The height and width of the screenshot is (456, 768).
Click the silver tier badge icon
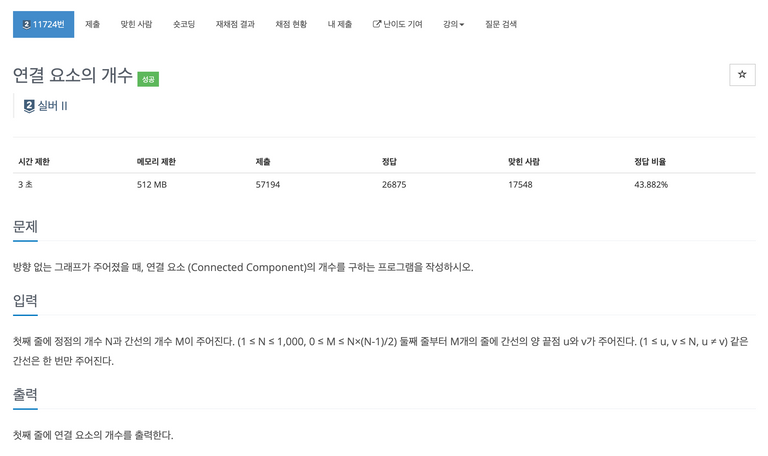29,106
